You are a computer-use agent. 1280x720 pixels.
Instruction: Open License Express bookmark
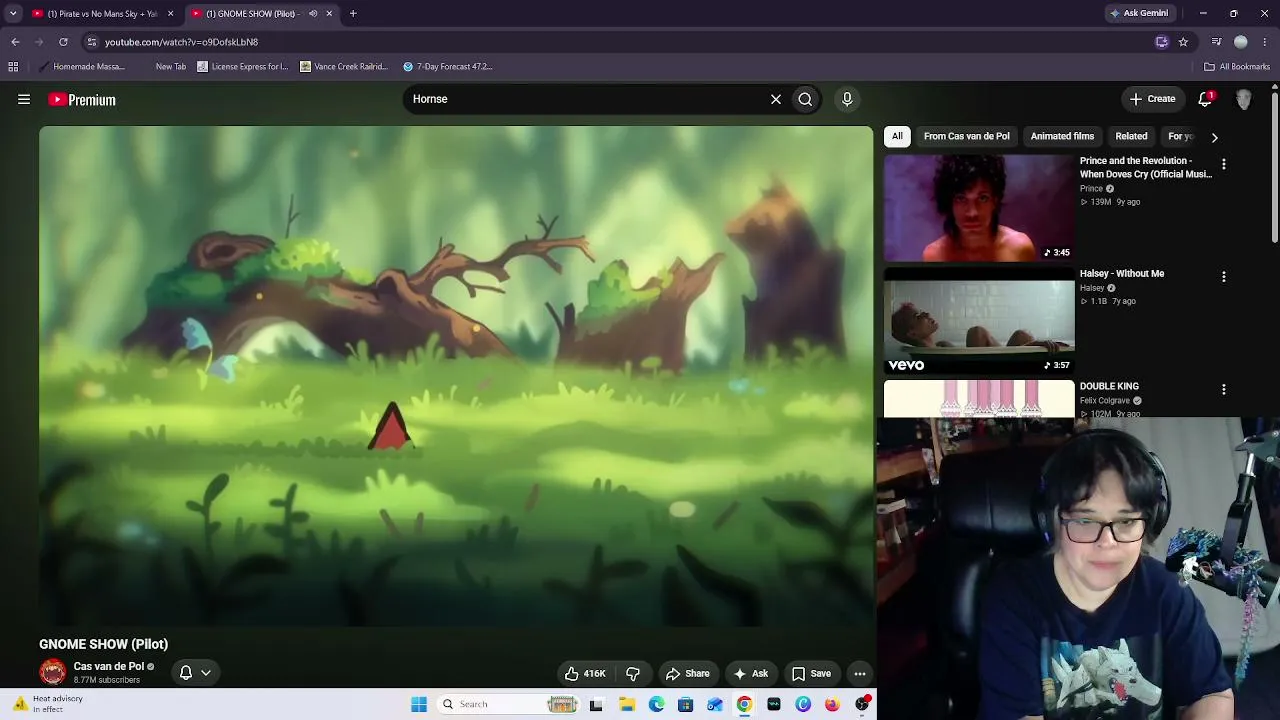click(242, 67)
